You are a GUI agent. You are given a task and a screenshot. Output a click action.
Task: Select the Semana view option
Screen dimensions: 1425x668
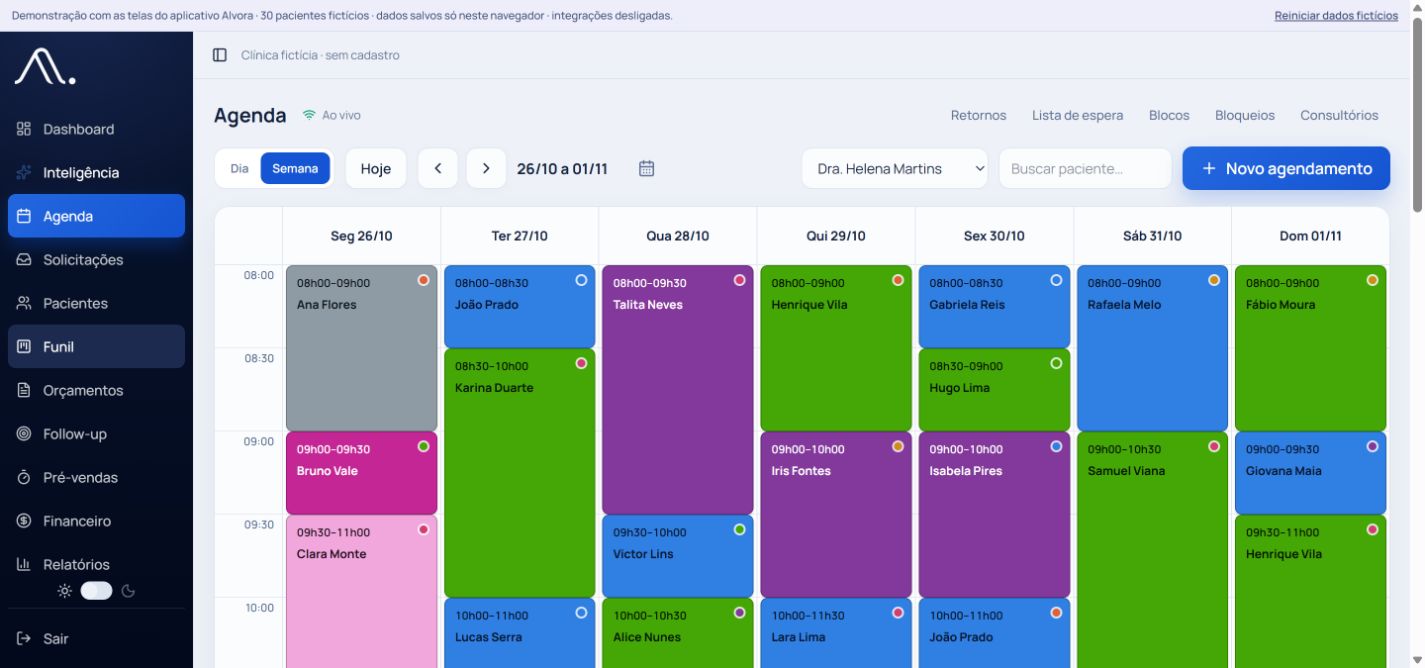[295, 168]
